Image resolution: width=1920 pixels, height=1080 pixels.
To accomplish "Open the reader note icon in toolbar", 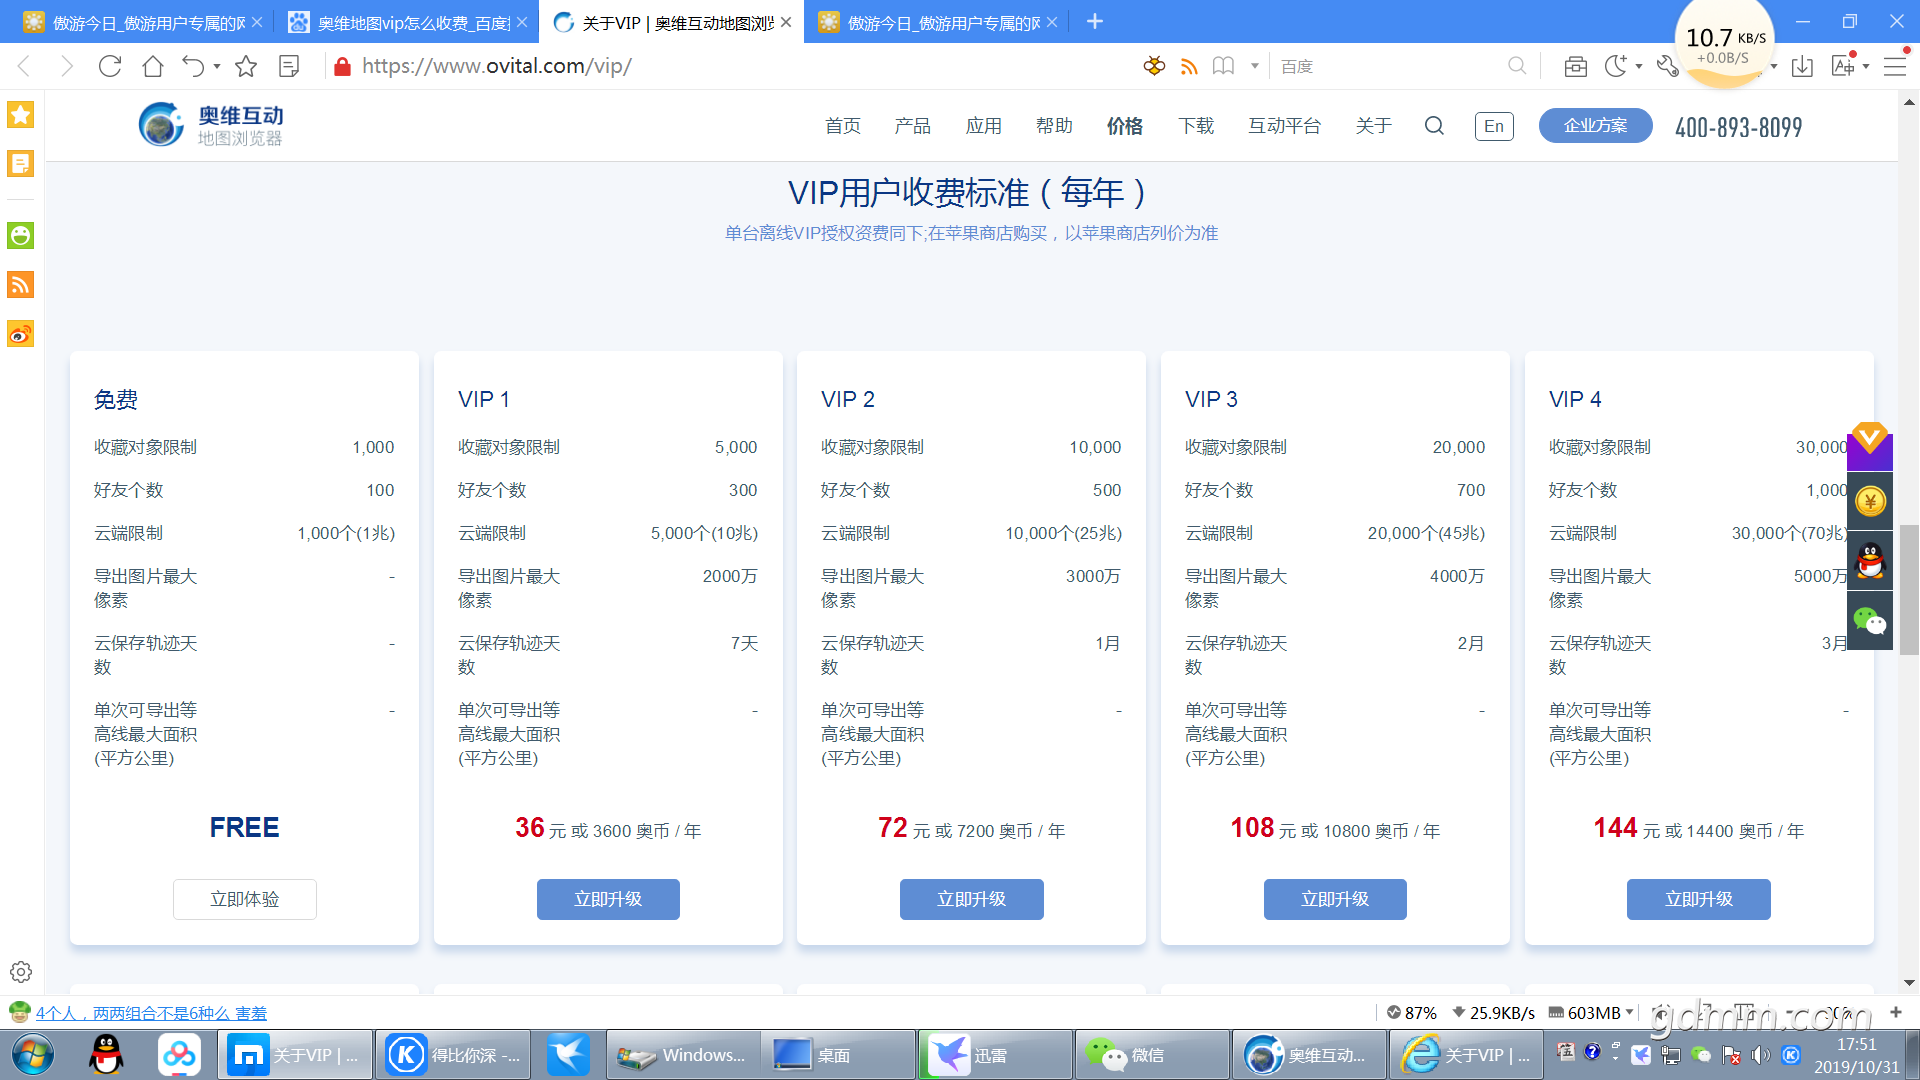I will (x=289, y=66).
